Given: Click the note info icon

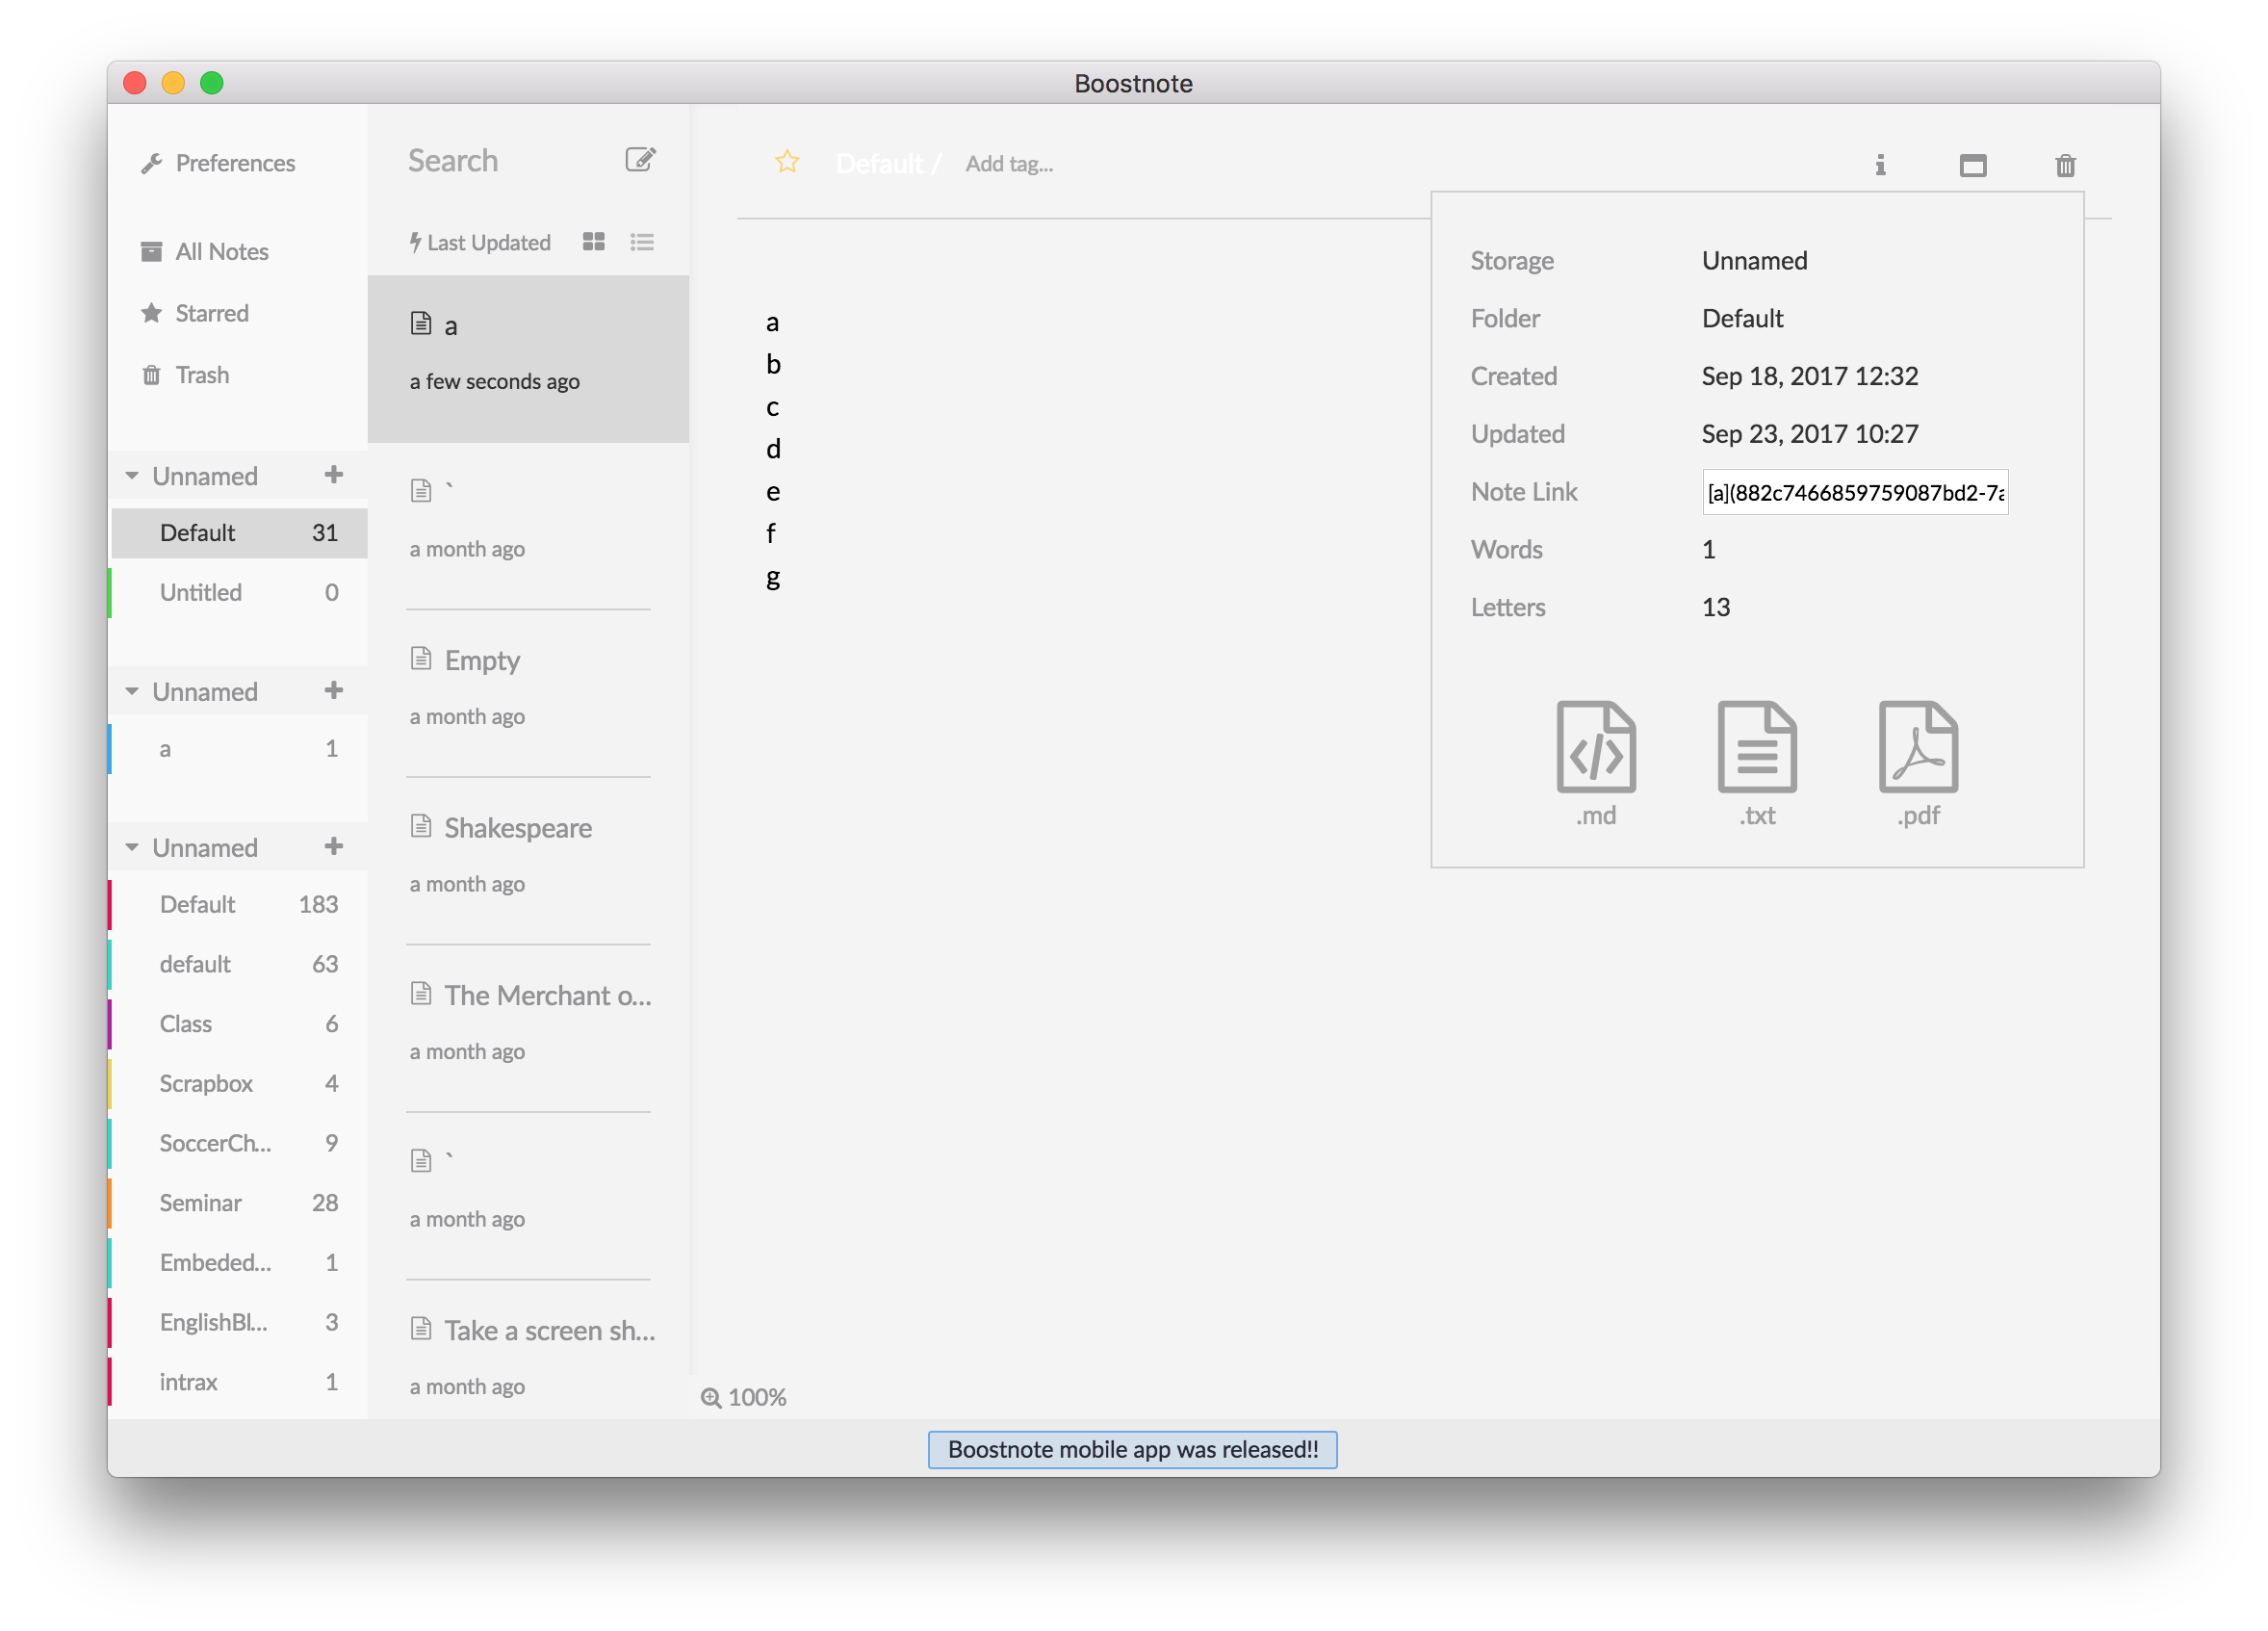Looking at the screenshot, I should (1880, 165).
